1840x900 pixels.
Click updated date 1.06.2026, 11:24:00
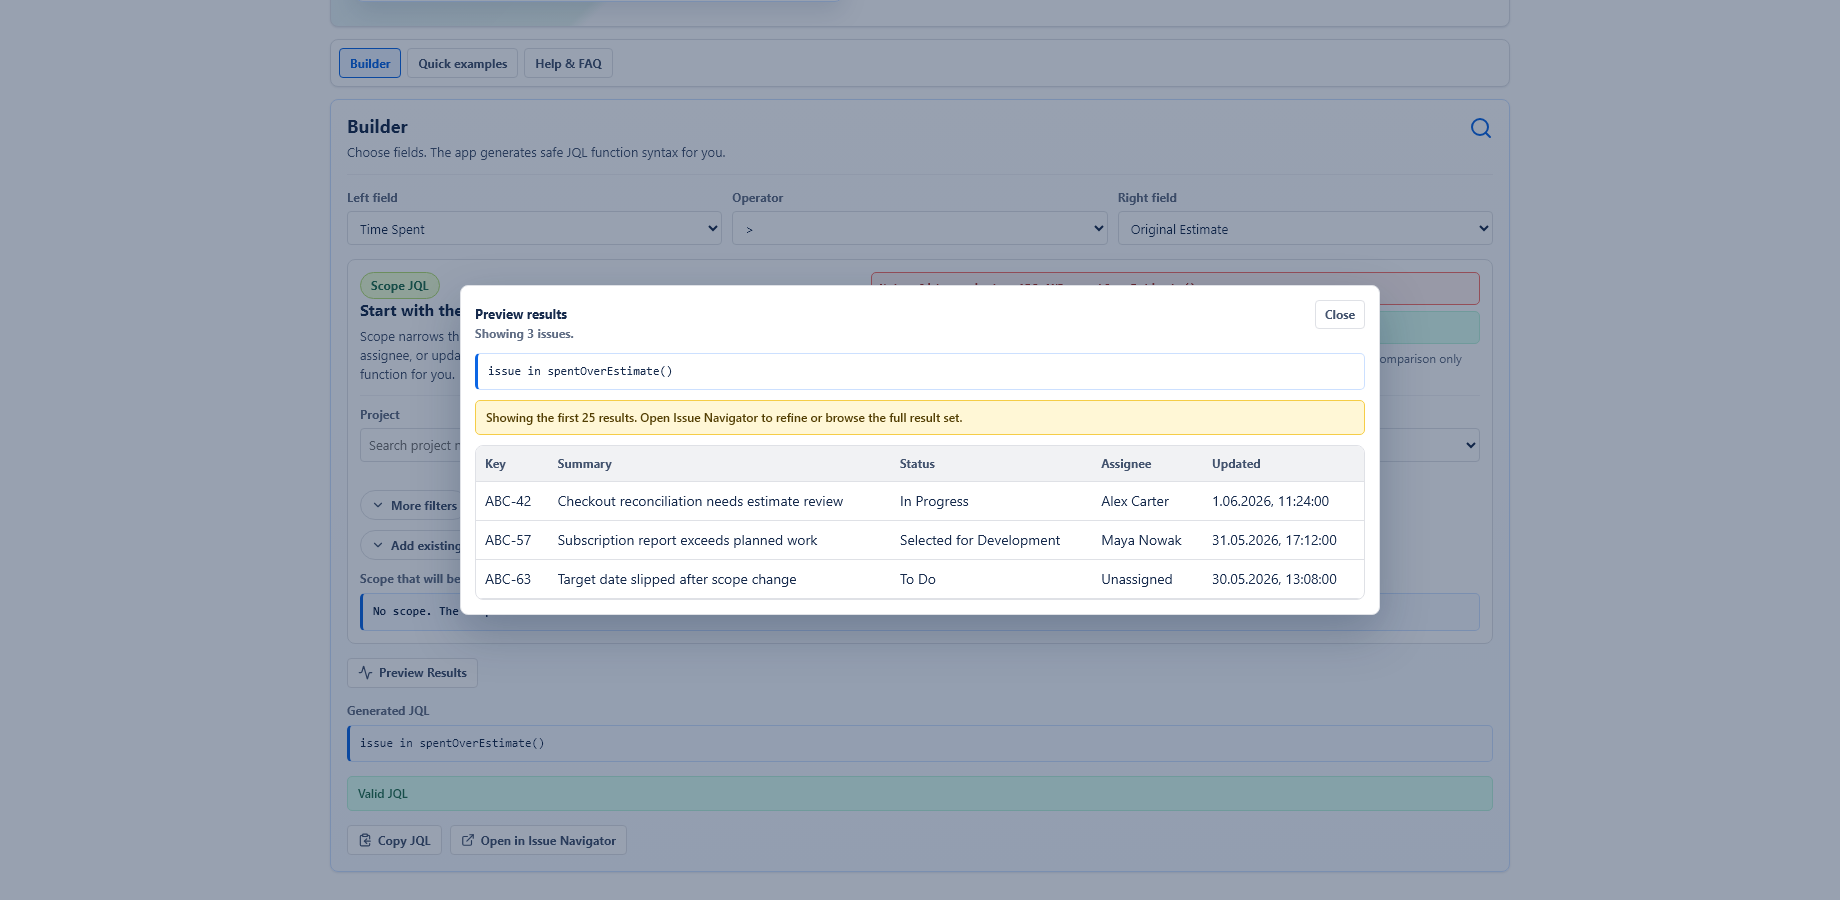(1270, 501)
